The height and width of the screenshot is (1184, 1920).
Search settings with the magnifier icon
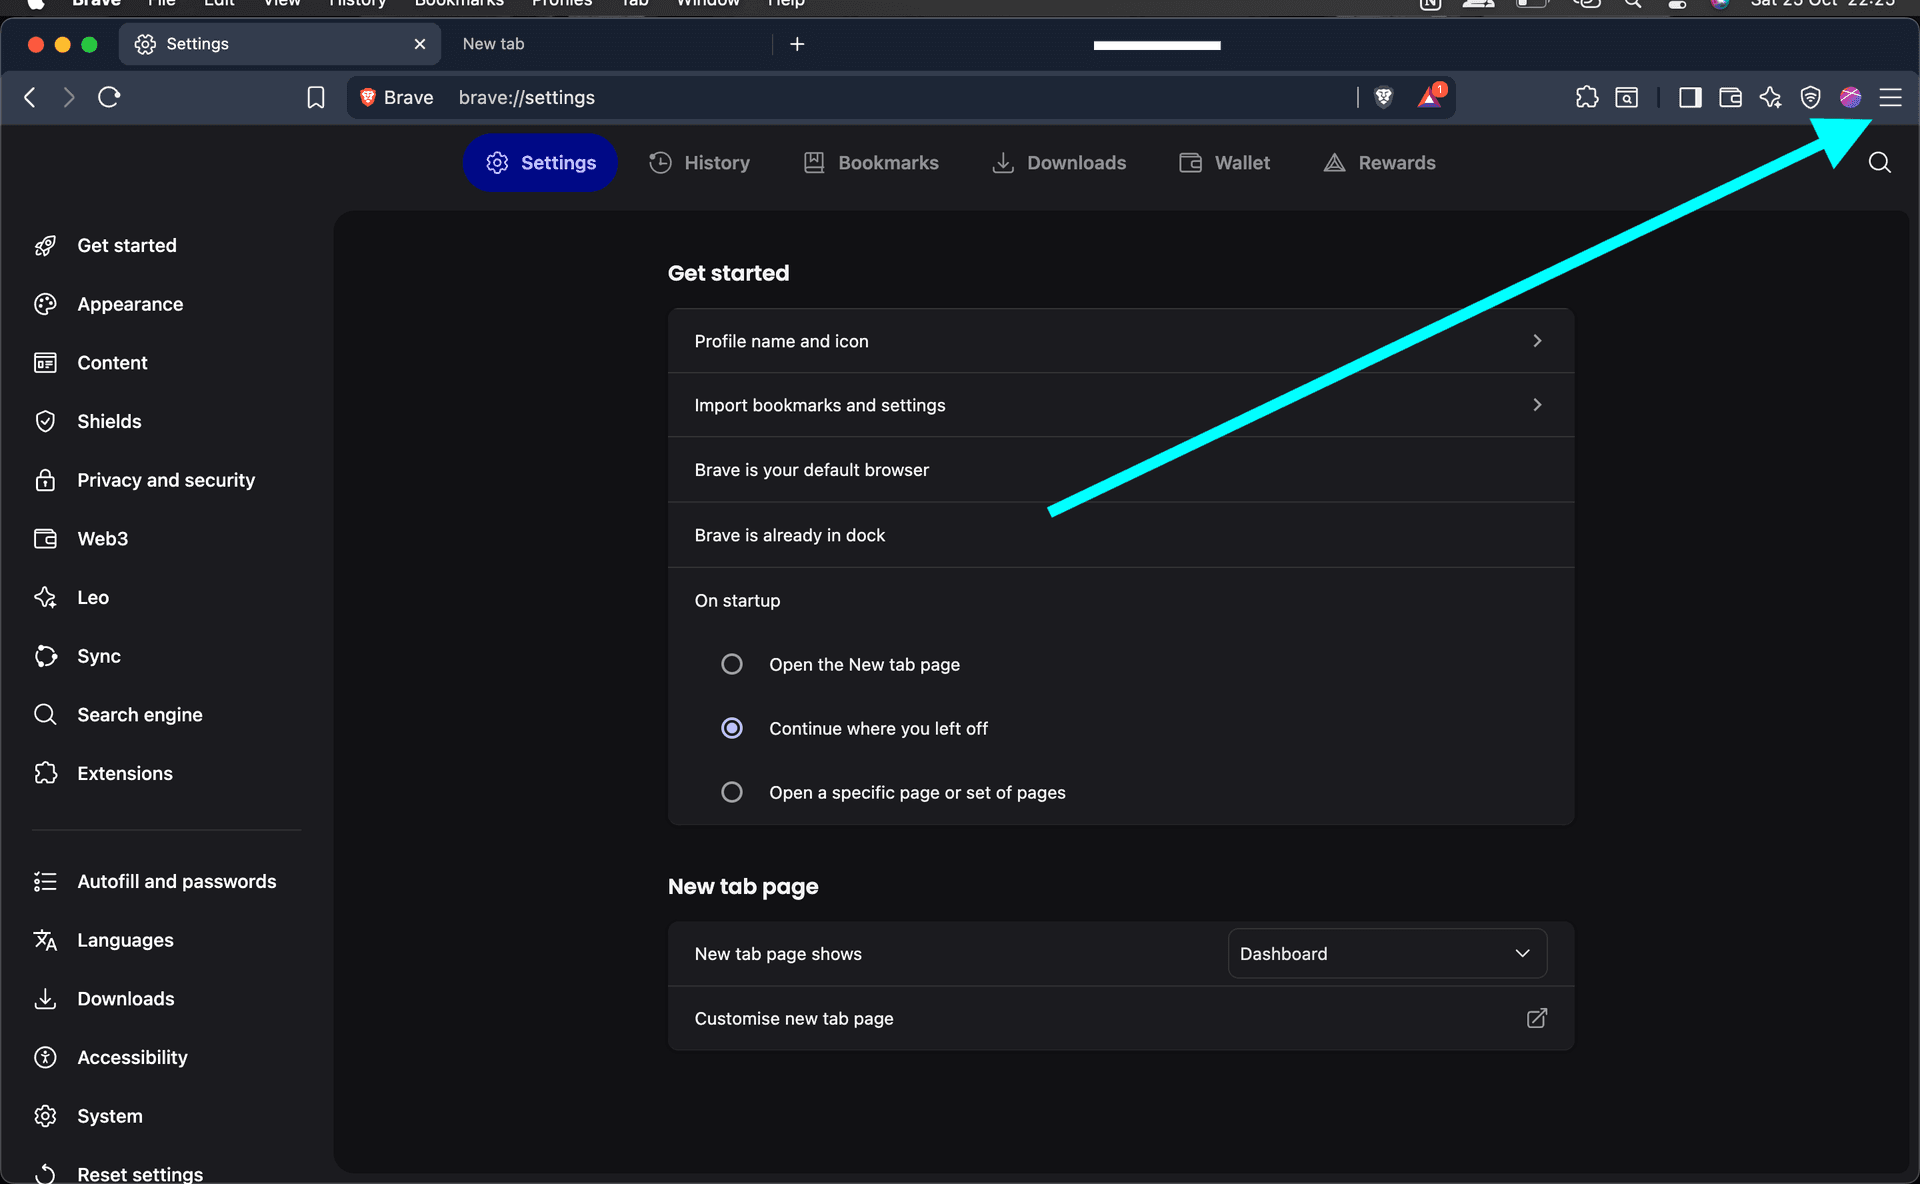click(1880, 163)
